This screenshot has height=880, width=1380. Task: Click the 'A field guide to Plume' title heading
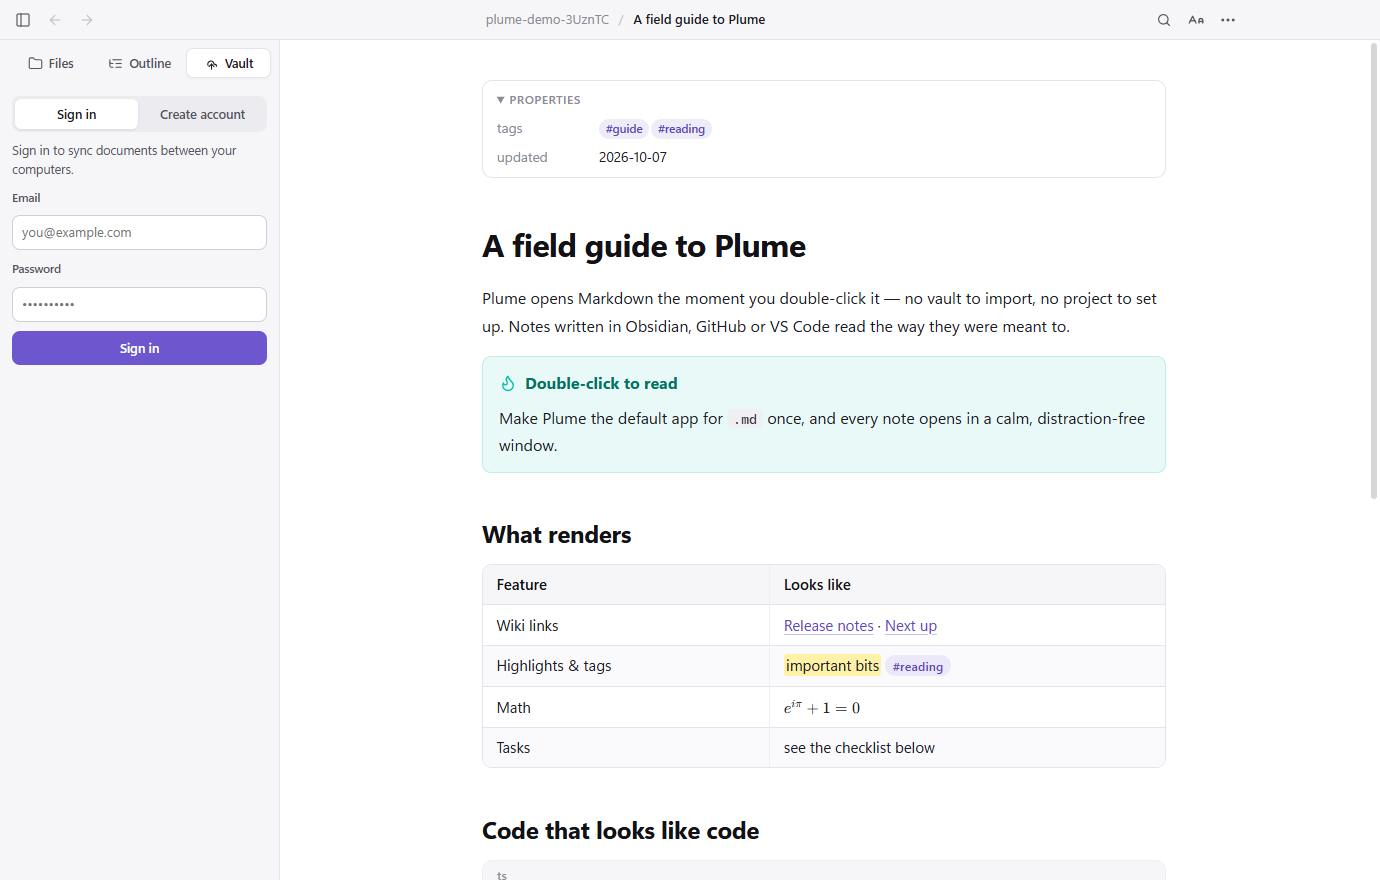pos(644,246)
